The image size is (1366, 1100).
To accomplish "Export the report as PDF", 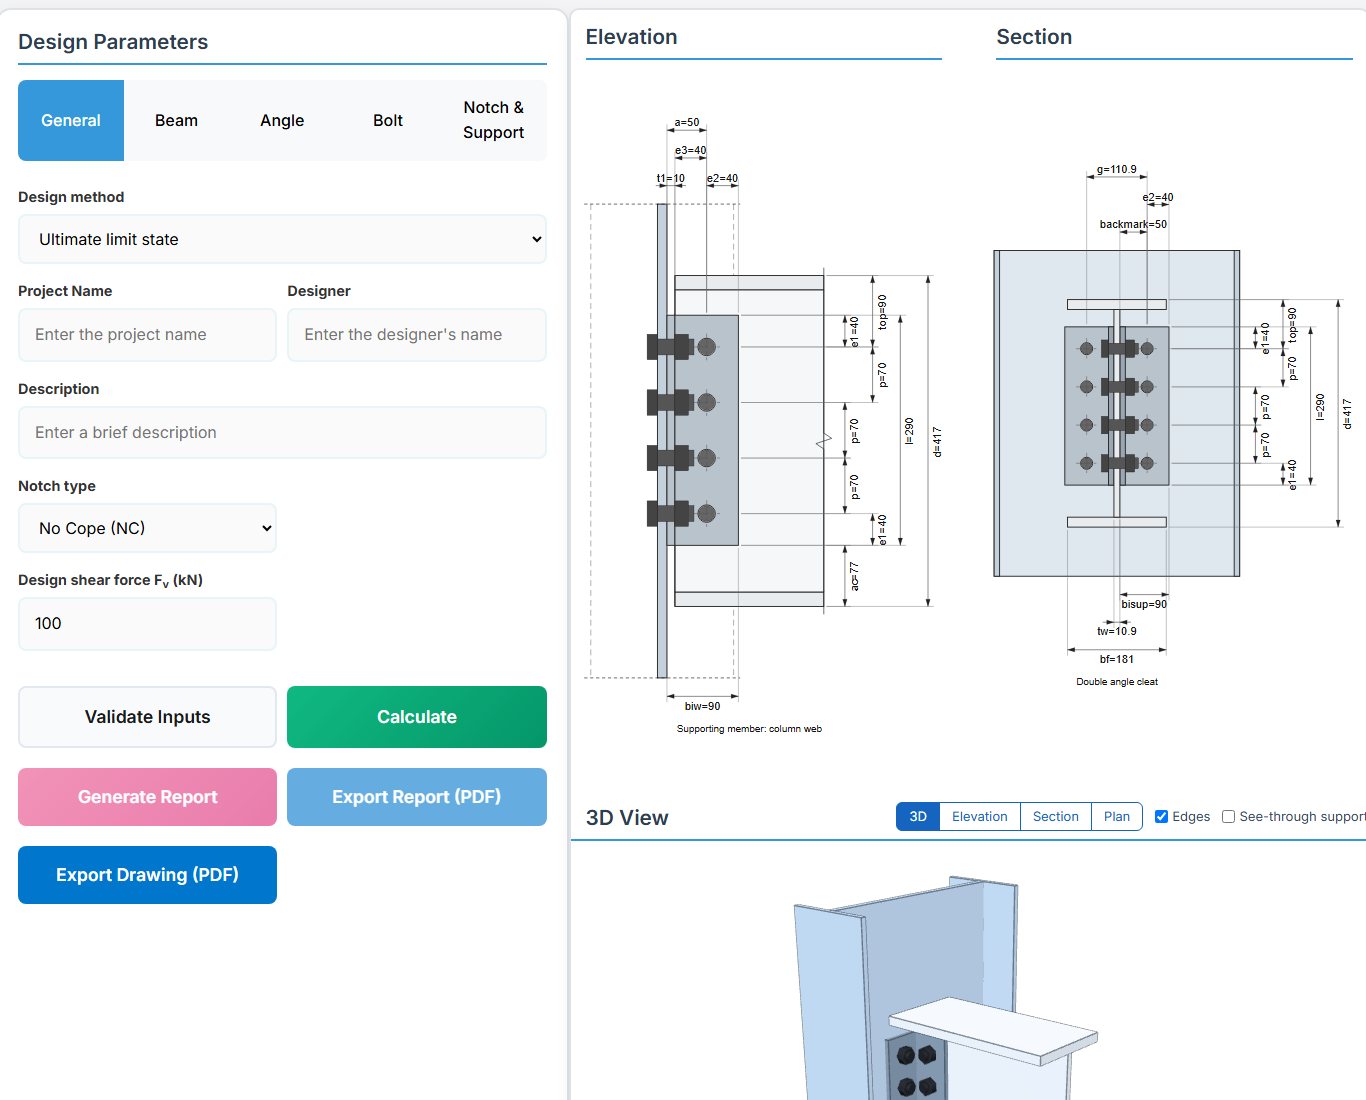I will [417, 797].
